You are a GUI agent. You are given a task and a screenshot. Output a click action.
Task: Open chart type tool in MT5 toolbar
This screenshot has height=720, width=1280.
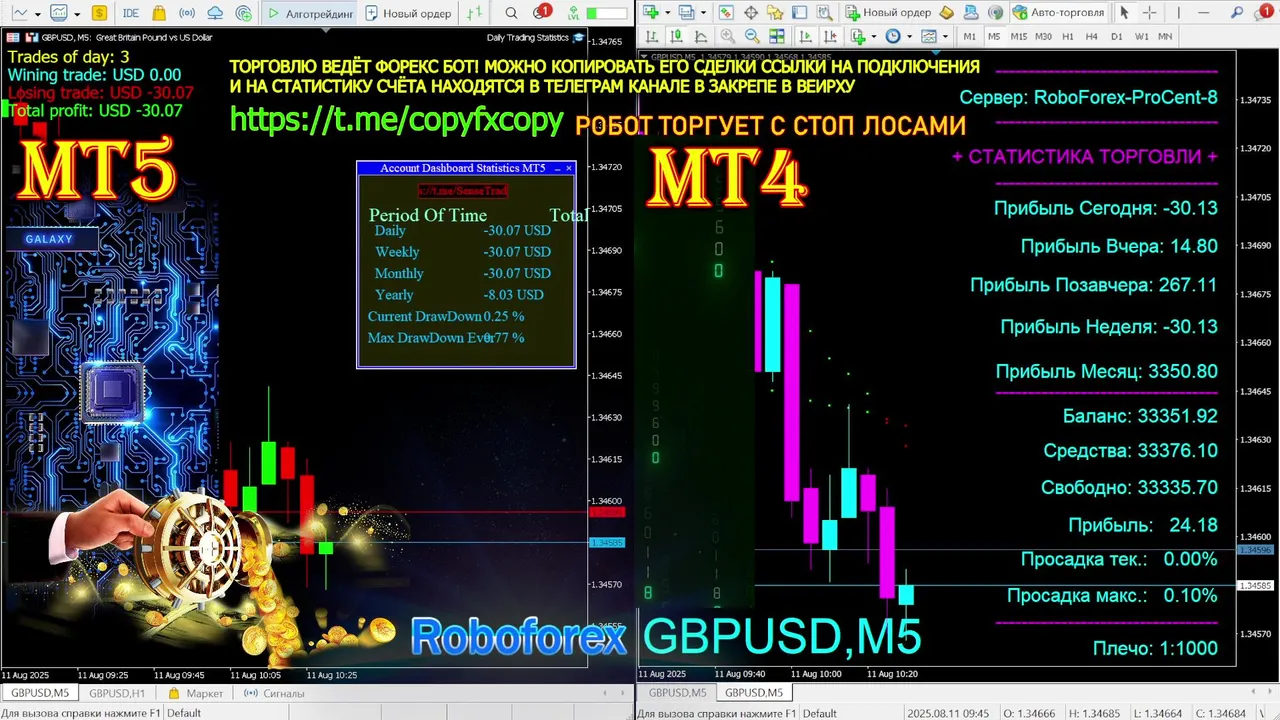click(x=20, y=13)
